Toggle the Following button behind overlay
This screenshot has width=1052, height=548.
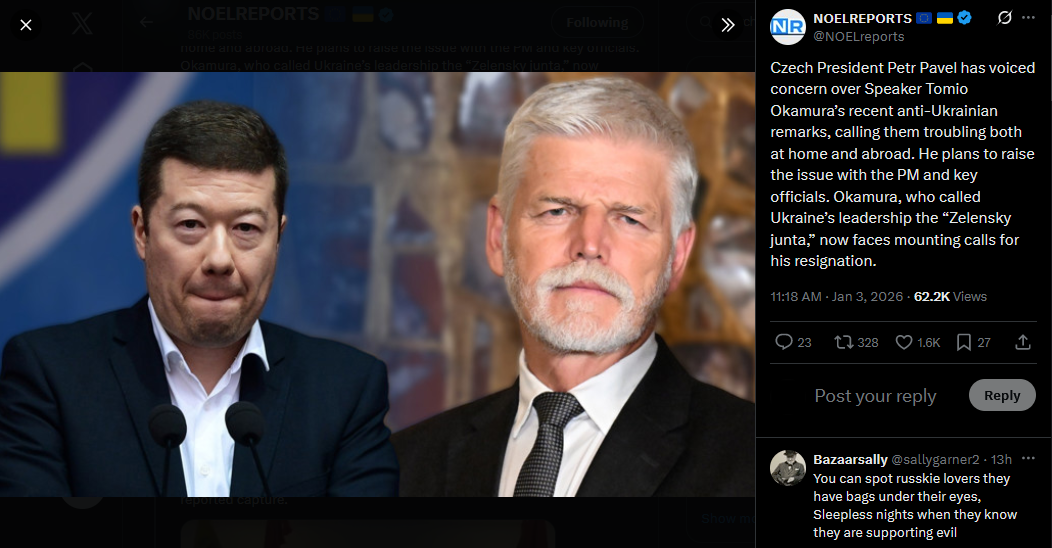(x=597, y=23)
